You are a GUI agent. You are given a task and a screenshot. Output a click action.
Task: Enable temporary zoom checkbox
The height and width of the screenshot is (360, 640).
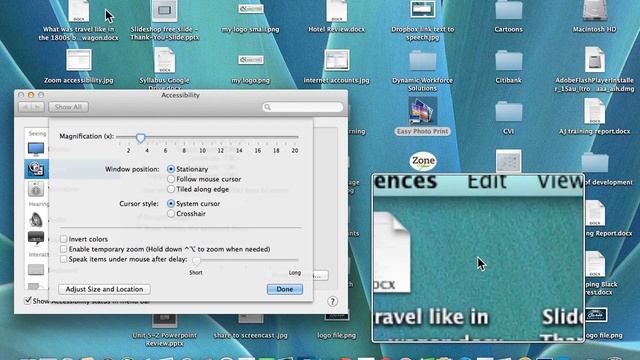coord(63,249)
